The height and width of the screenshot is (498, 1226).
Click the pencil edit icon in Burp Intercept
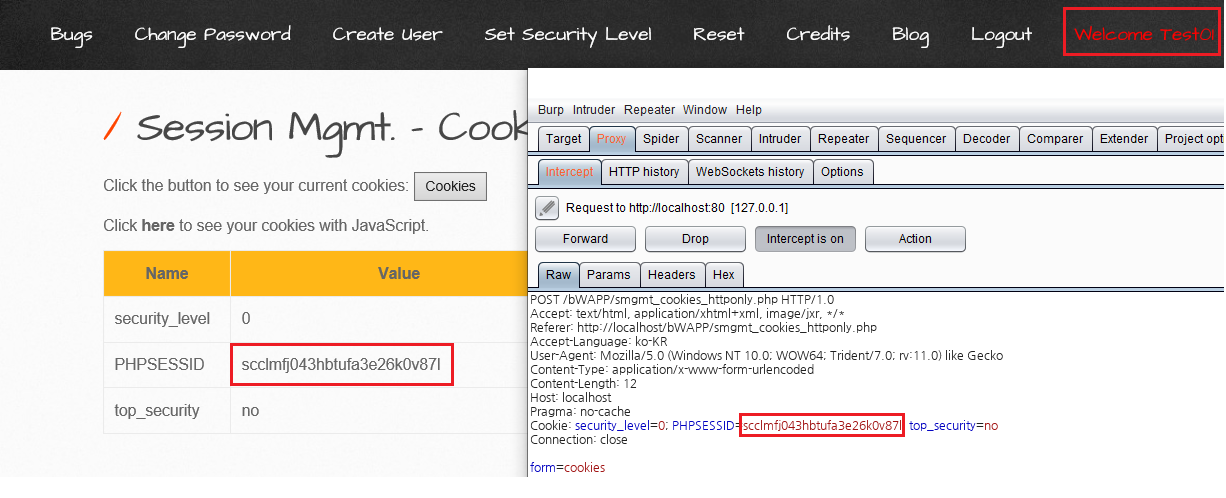[x=547, y=208]
